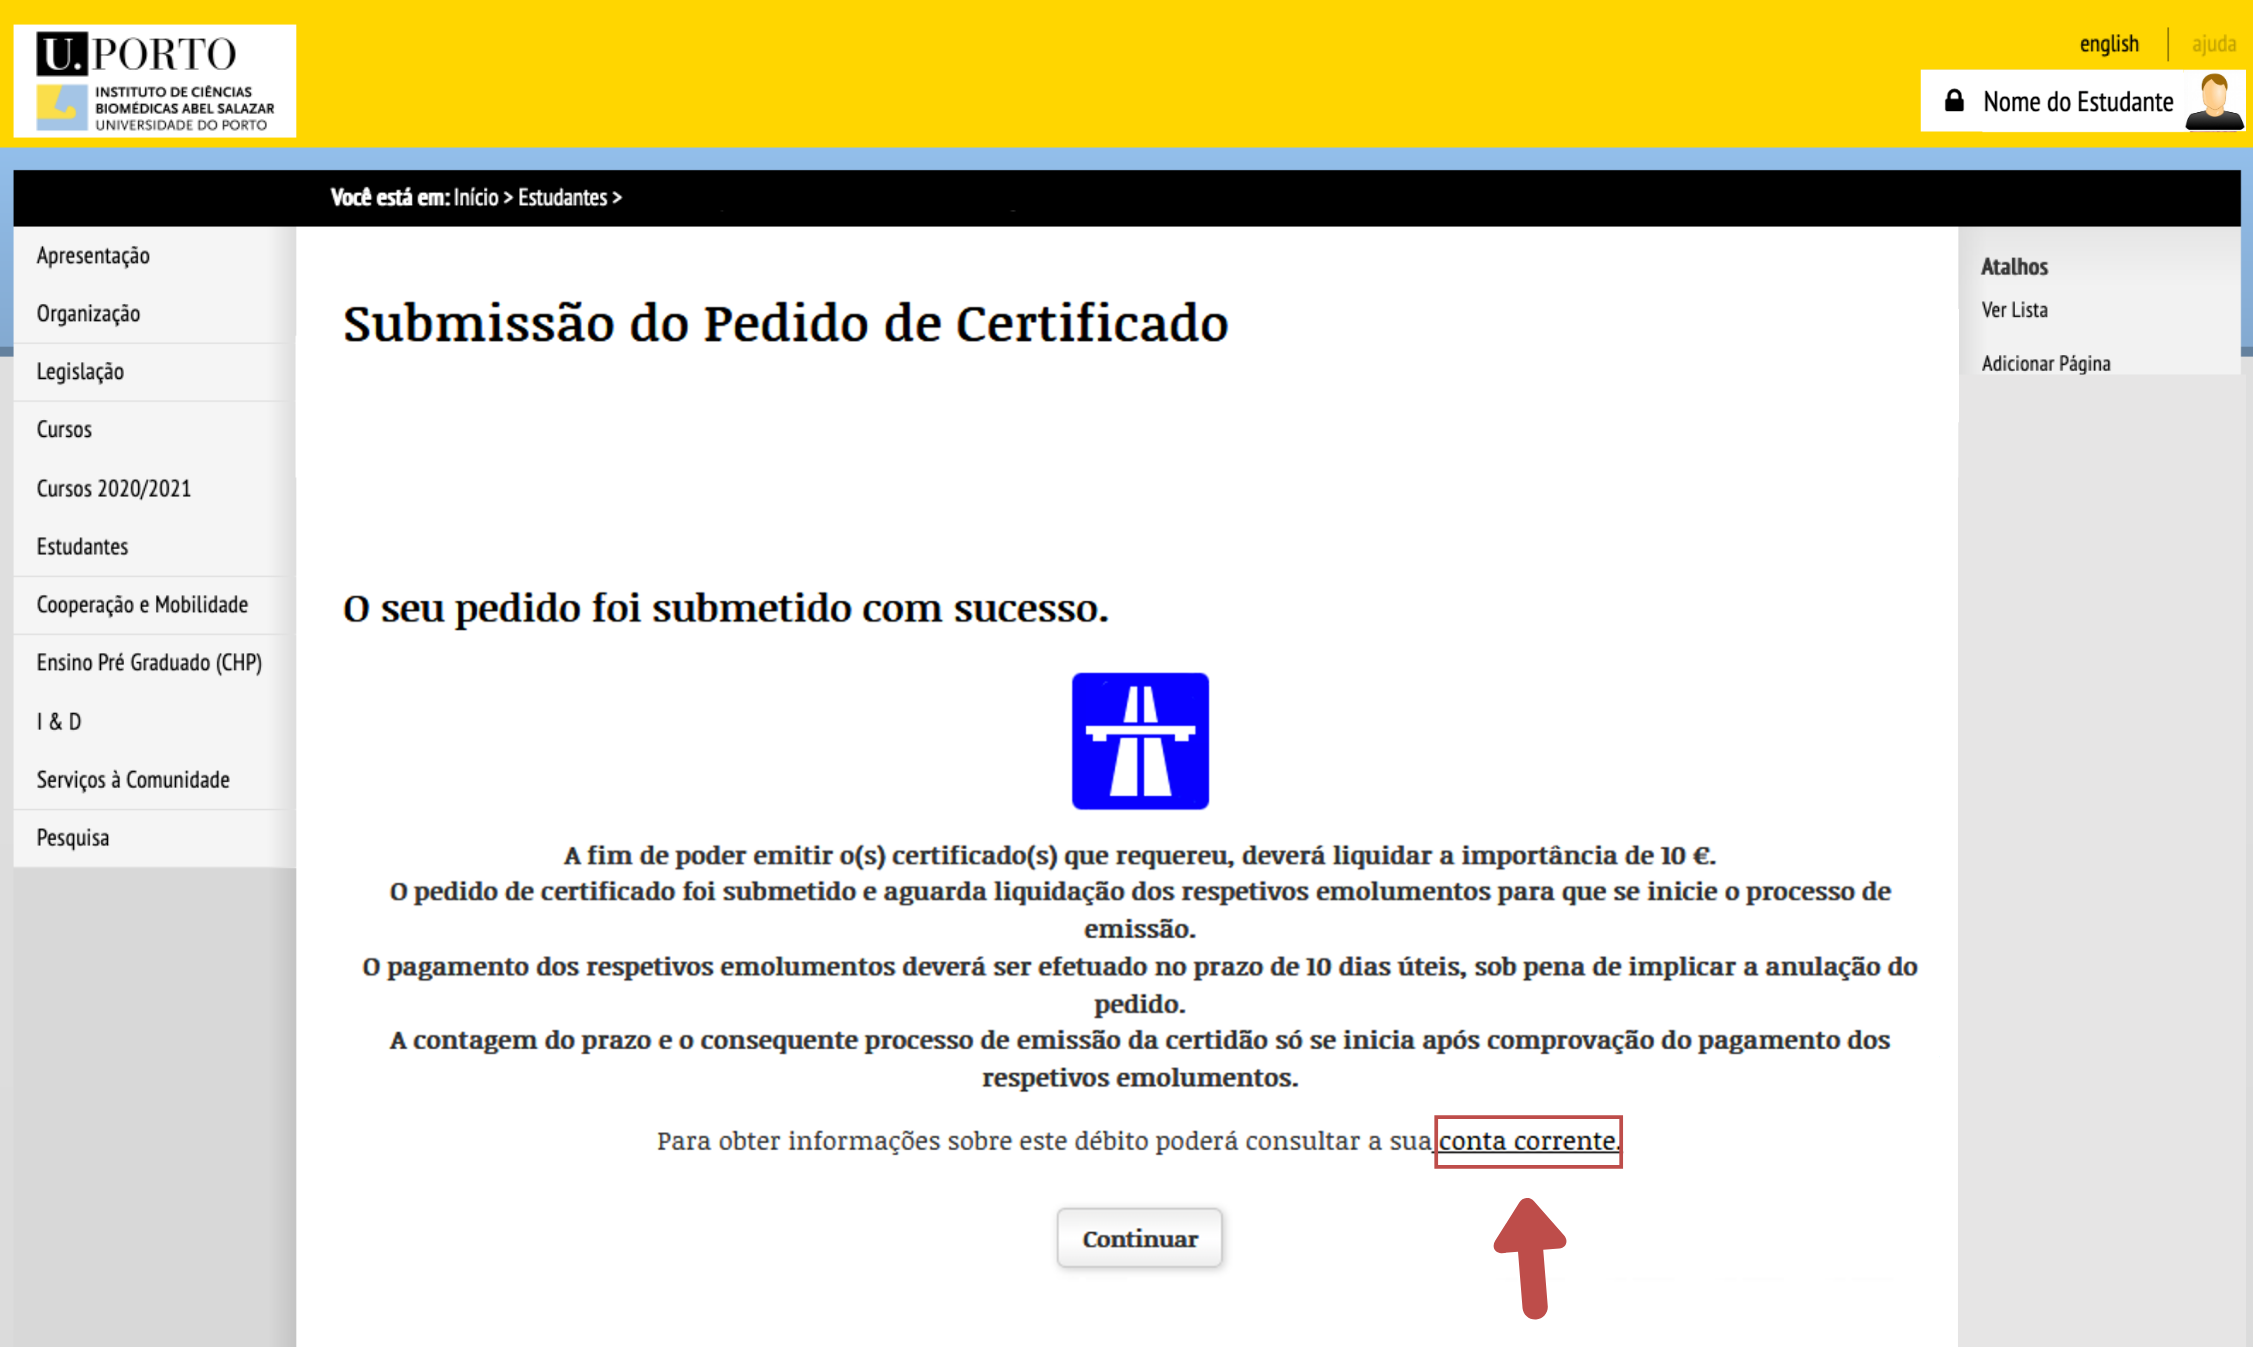Viewport: 2253px width, 1347px height.
Task: Click text O seu pedido foi submetido com sucesso.
Action: [x=726, y=608]
